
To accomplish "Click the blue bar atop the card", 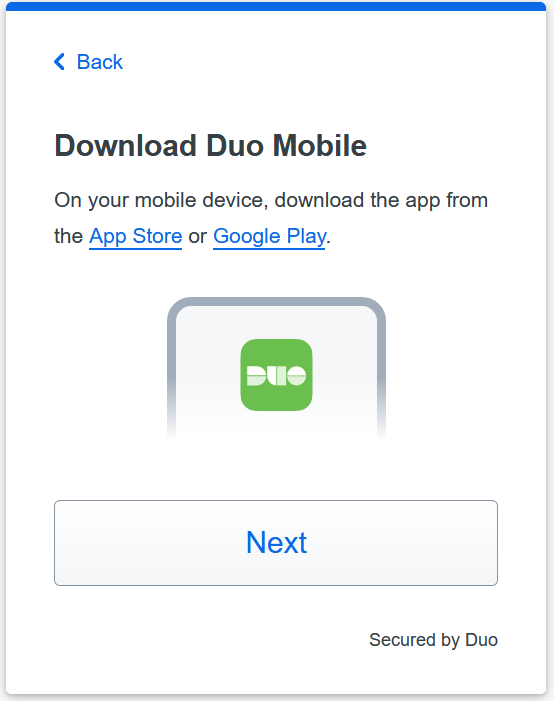I will [x=276, y=6].
